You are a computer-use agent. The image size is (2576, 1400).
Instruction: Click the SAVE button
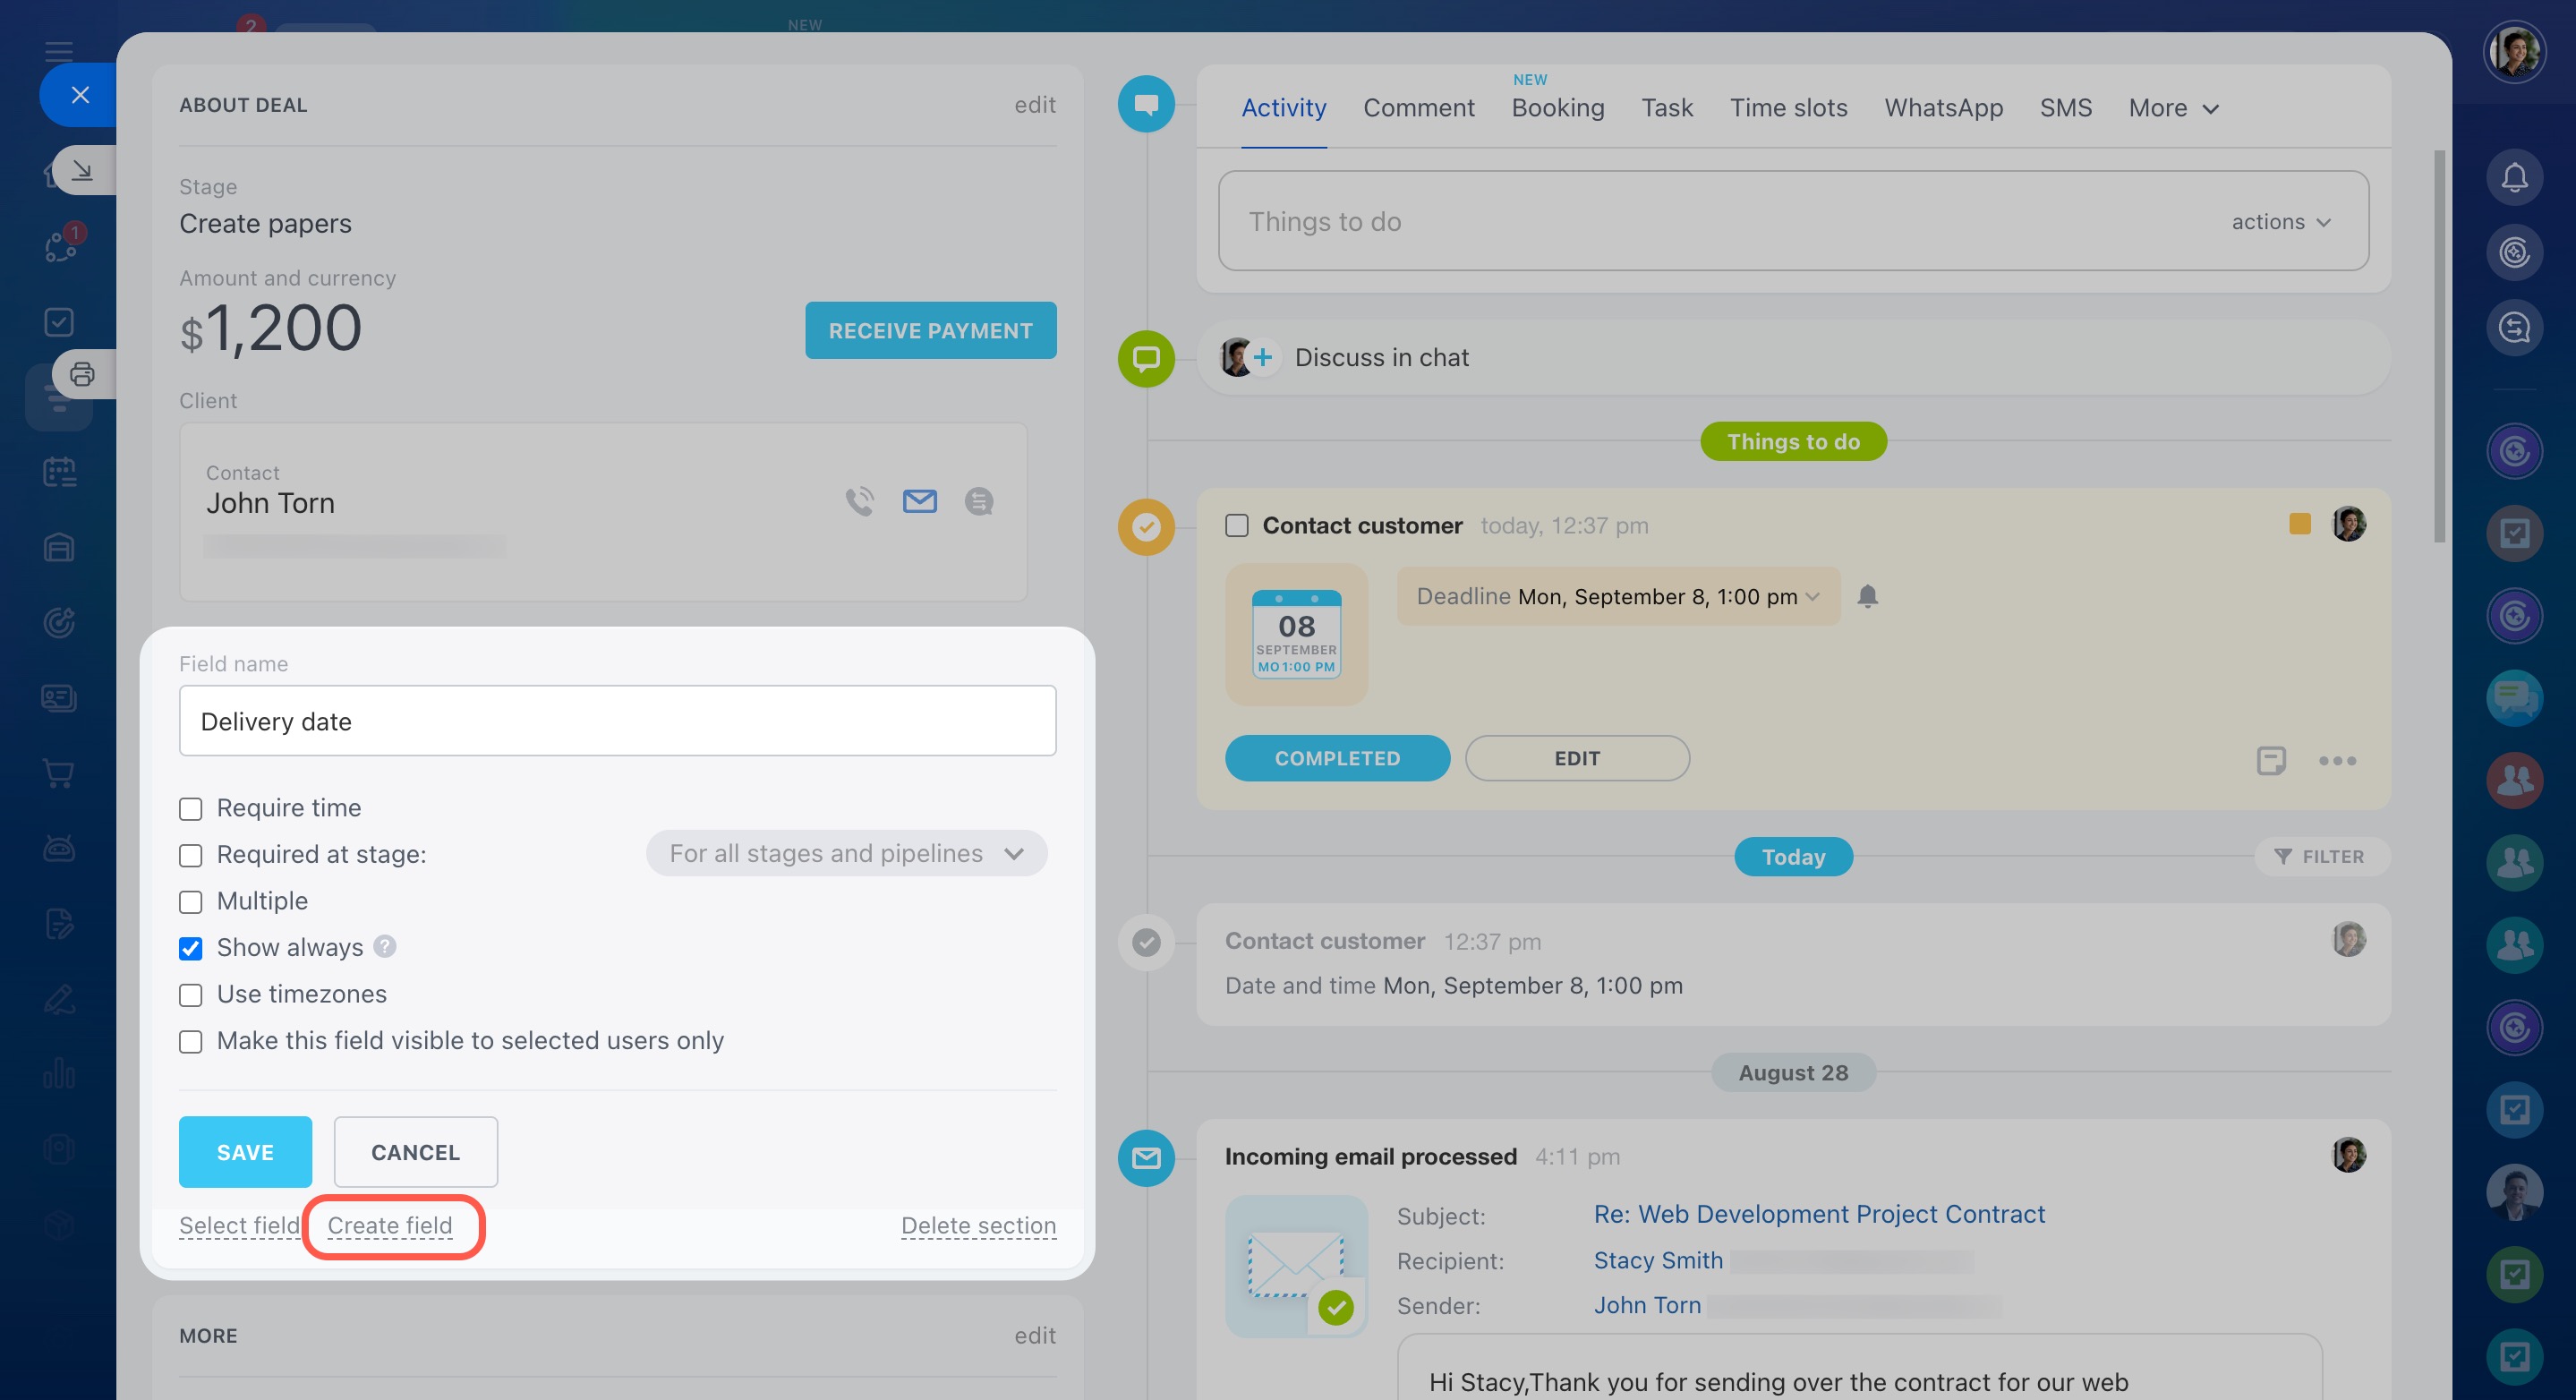click(245, 1152)
